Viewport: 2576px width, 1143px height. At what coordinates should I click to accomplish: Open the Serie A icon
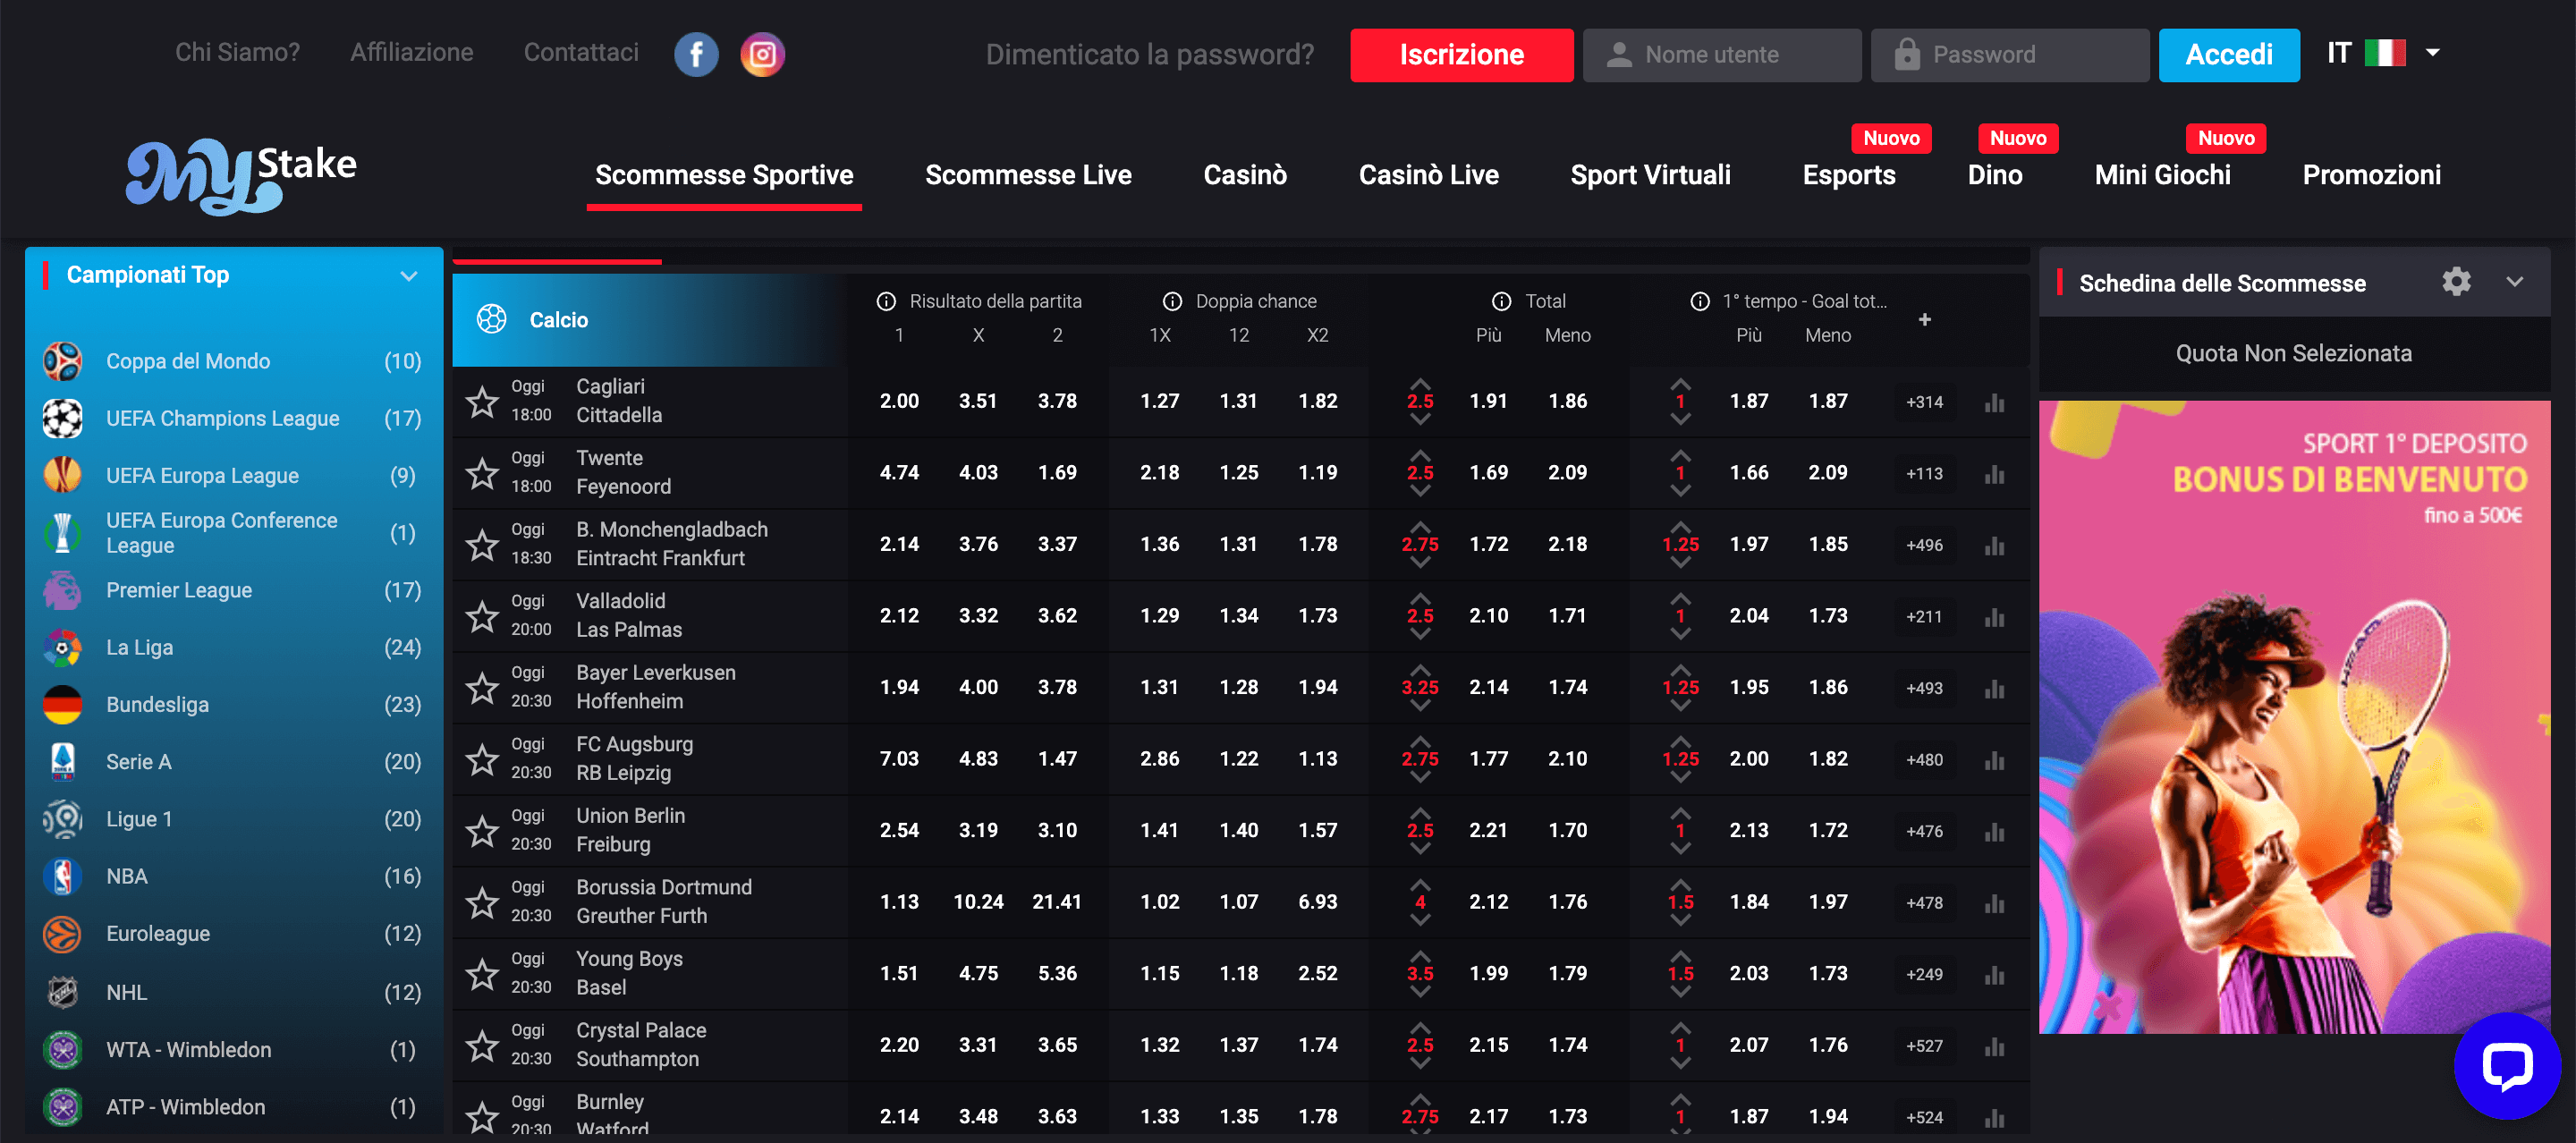[62, 761]
